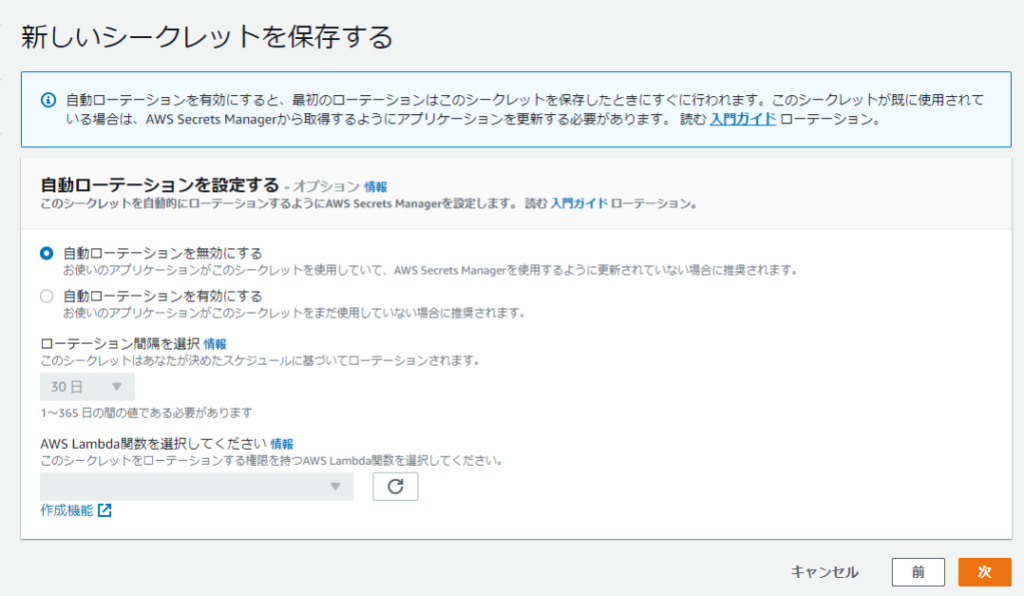This screenshot has height=596, width=1024.
Task: Click the AWS Lambda関数を選択してください label
Action: click(153, 444)
